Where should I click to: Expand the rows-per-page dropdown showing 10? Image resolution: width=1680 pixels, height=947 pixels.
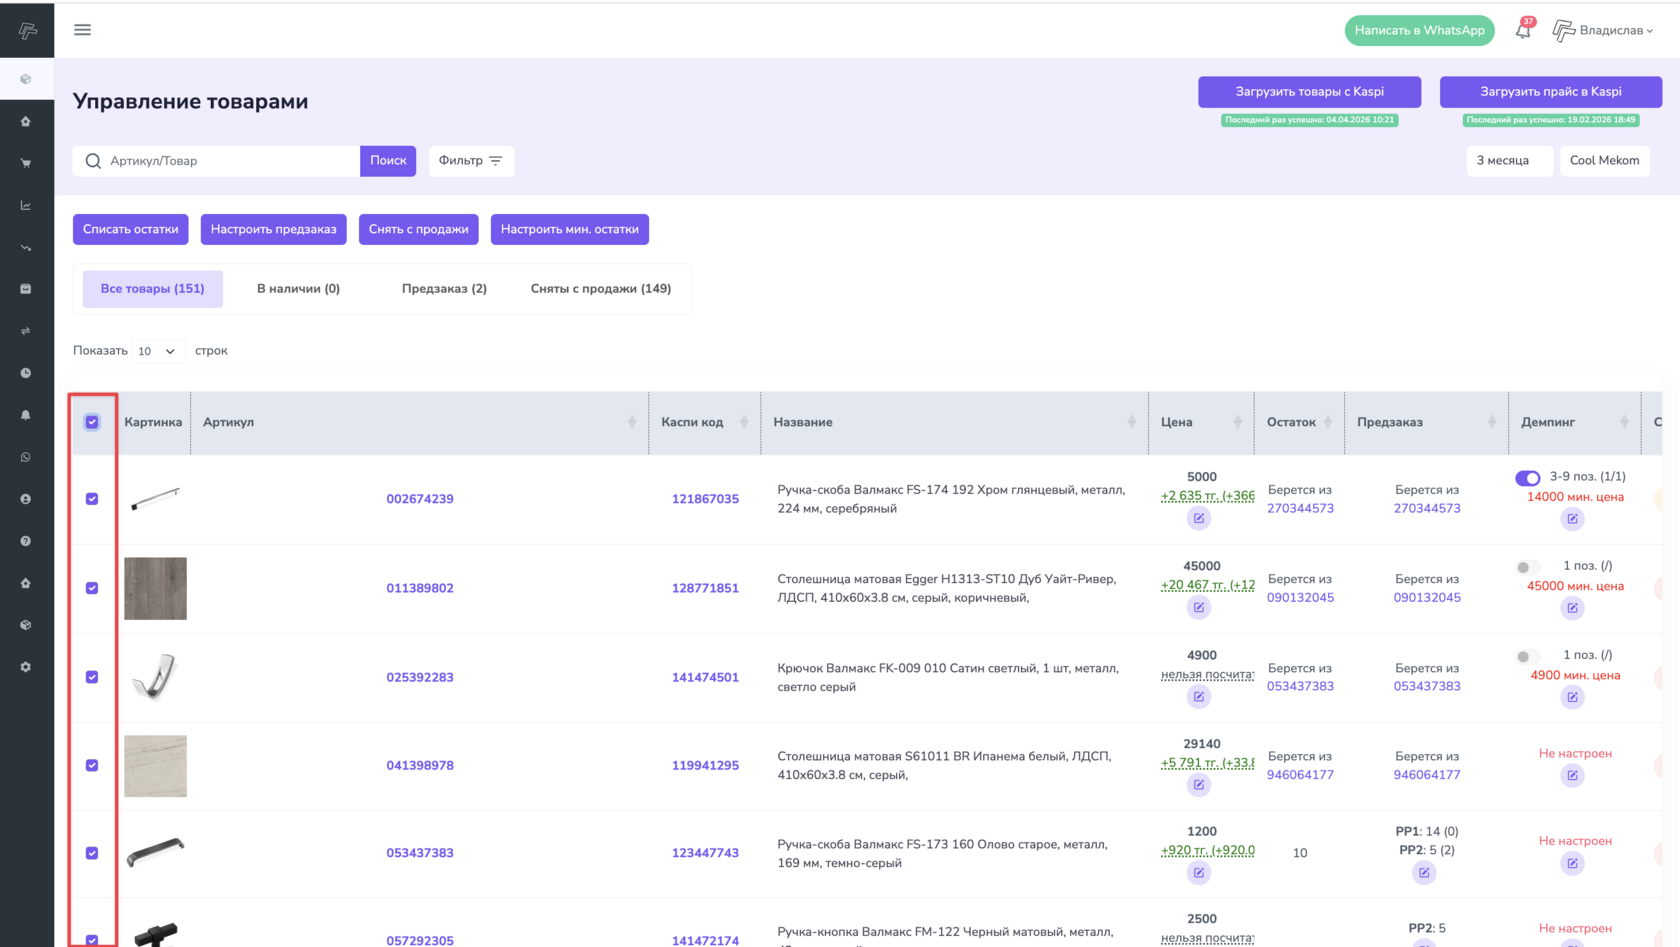pyautogui.click(x=157, y=351)
